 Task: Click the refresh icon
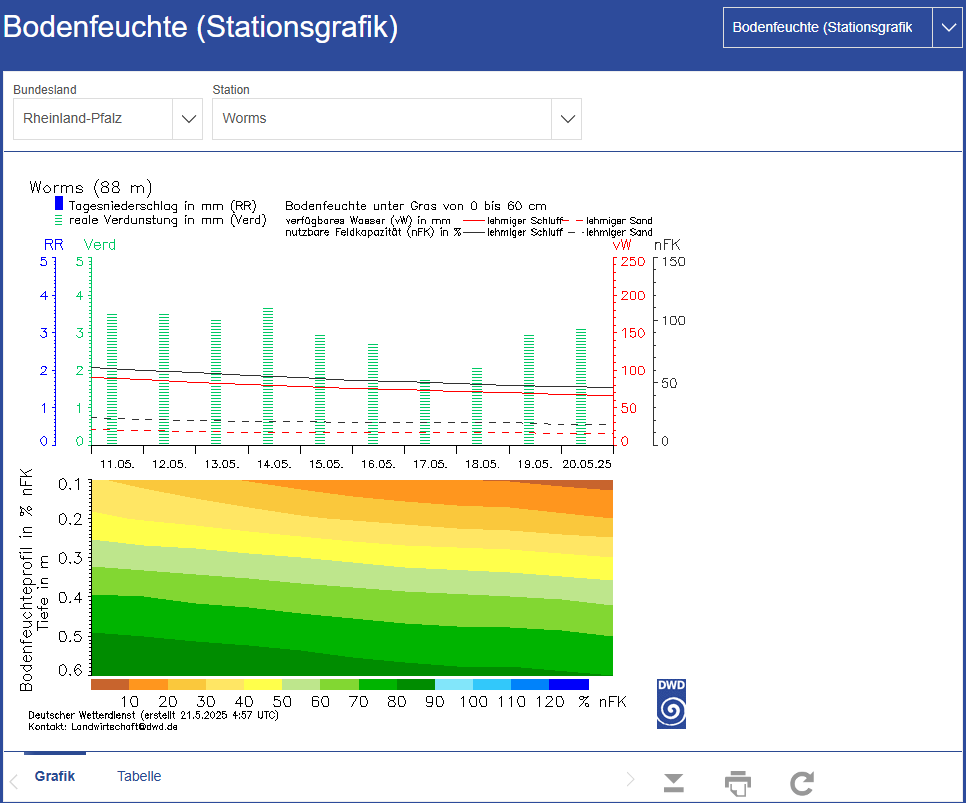pyautogui.click(x=802, y=782)
